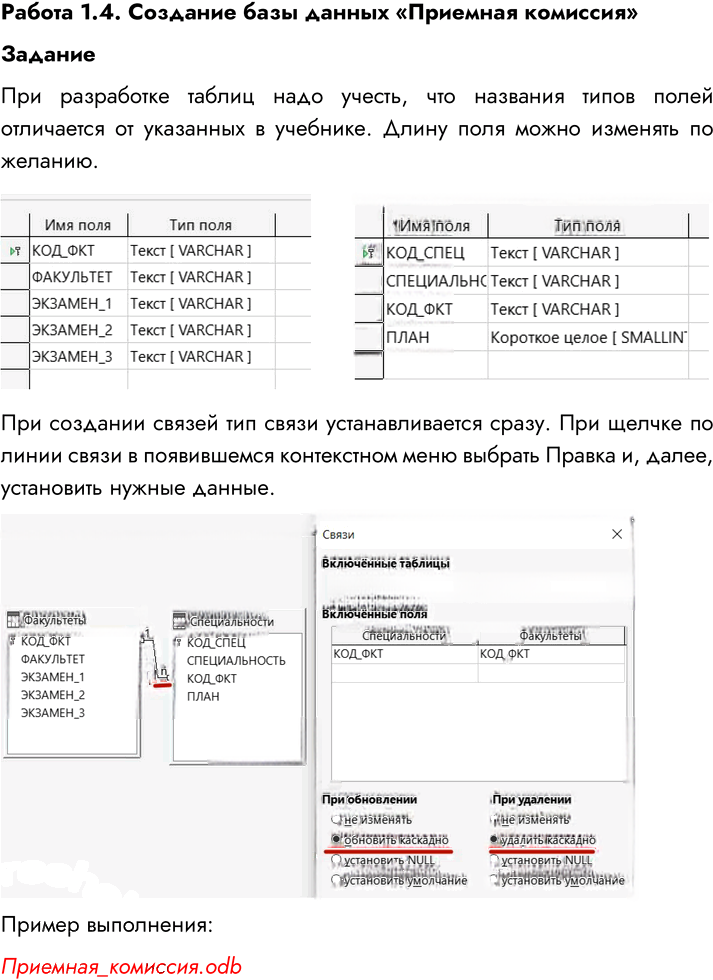
Task: Click the Факультеты title bar in relations diagram
Action: pyautogui.click(x=72, y=620)
